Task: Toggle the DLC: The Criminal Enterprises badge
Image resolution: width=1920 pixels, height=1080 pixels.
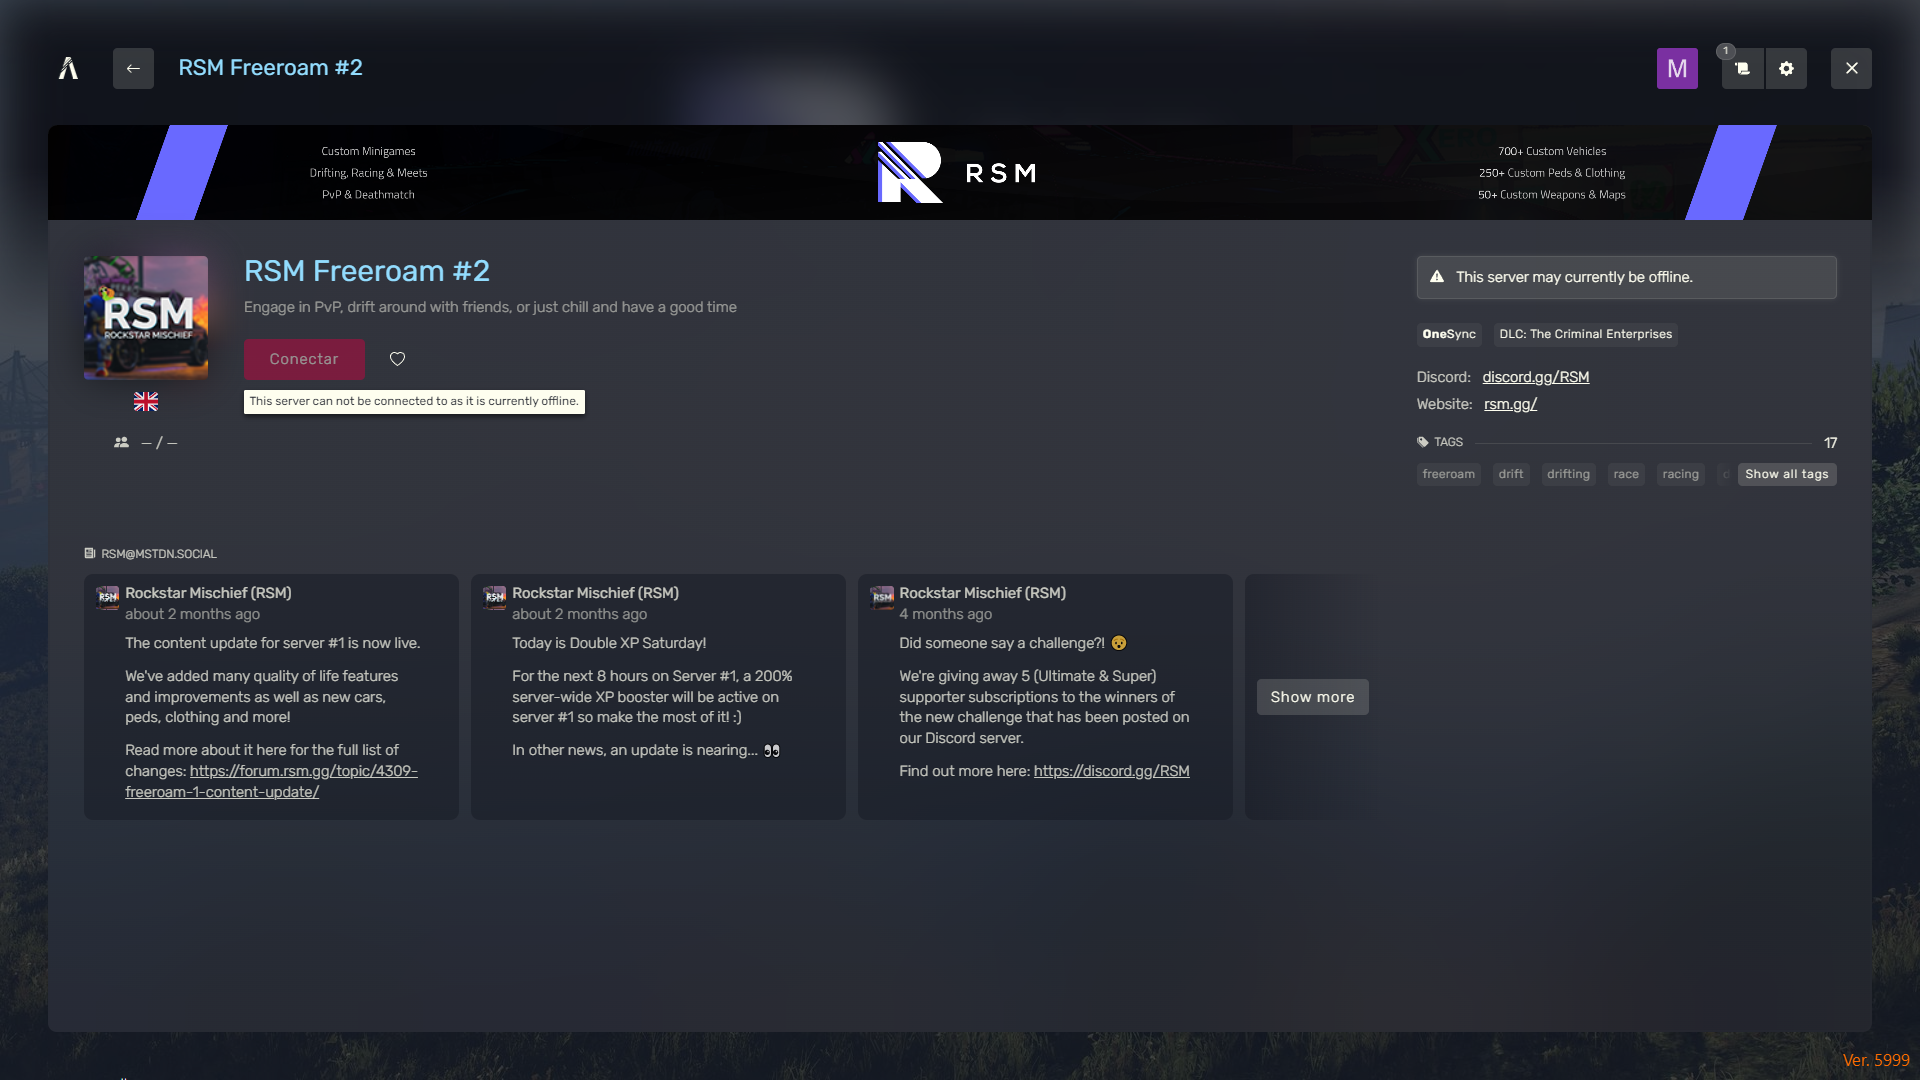Action: tap(1584, 334)
